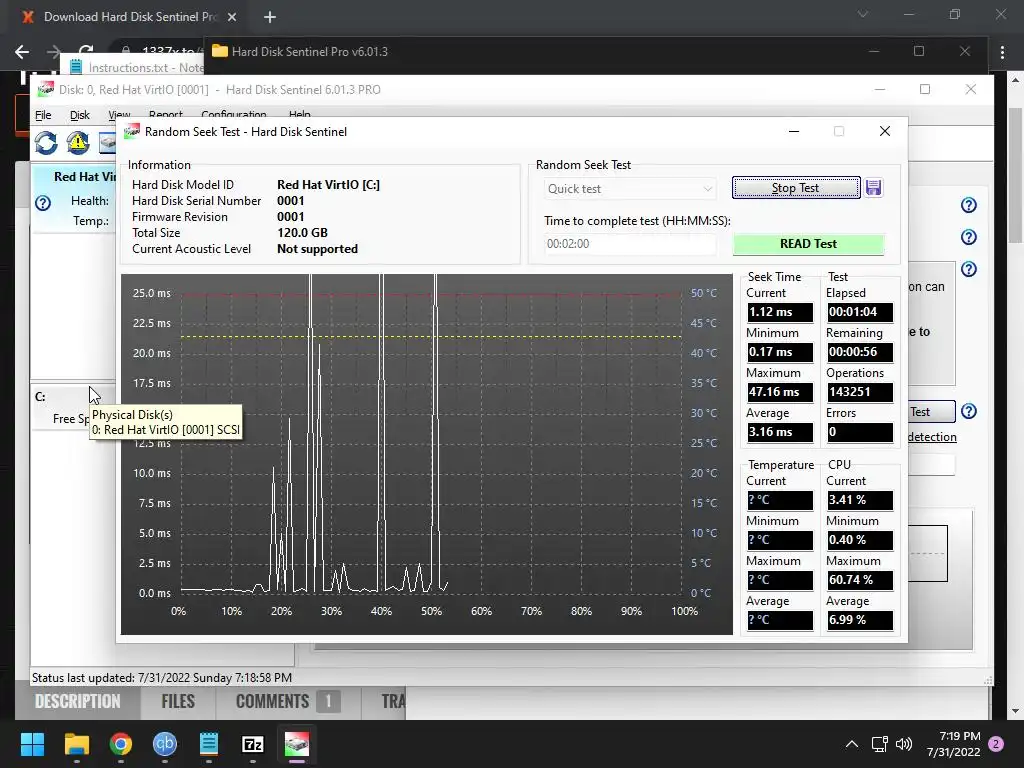Open the View menu in Hard Disk Sentinel
Image resolution: width=1024 pixels, height=768 pixels.
coord(119,114)
